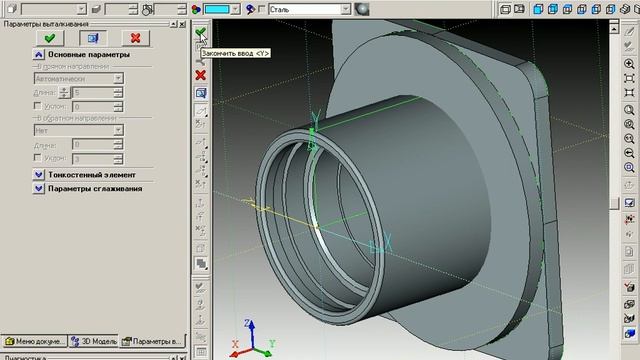Expand the Параметры сглаживания section

pyautogui.click(x=38, y=189)
